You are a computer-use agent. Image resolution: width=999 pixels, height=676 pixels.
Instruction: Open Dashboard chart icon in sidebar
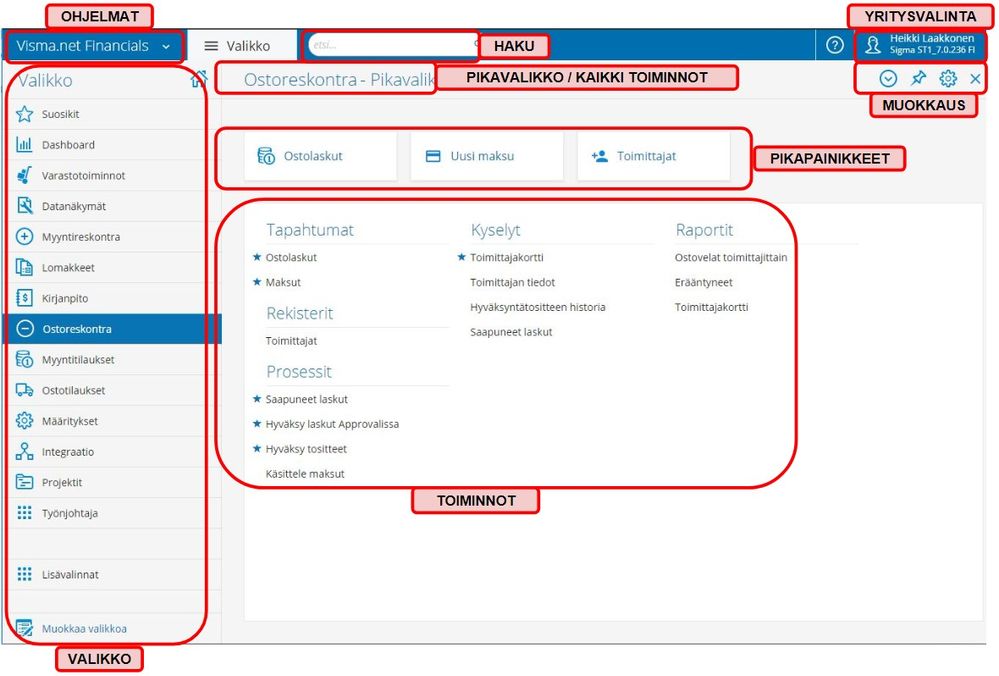click(x=24, y=145)
